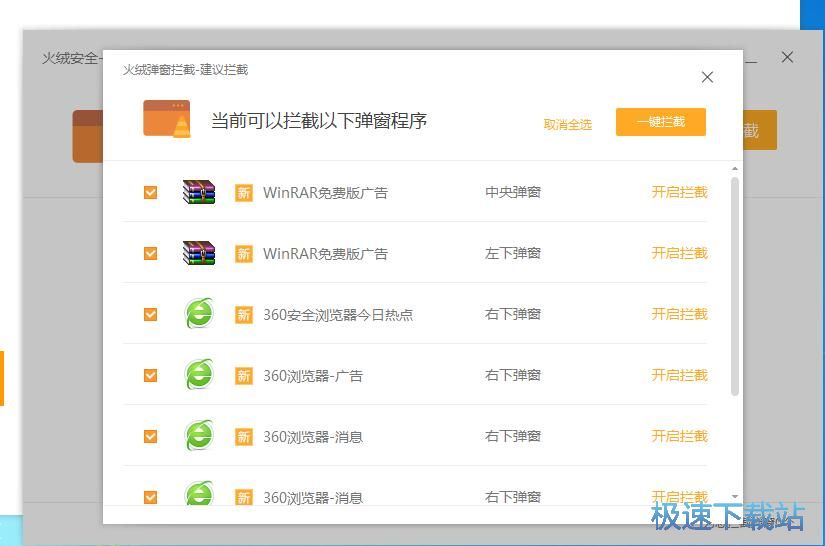Click 右下弹窗 label in 360浏览器-广告 row
825x546 pixels.
coord(513,375)
